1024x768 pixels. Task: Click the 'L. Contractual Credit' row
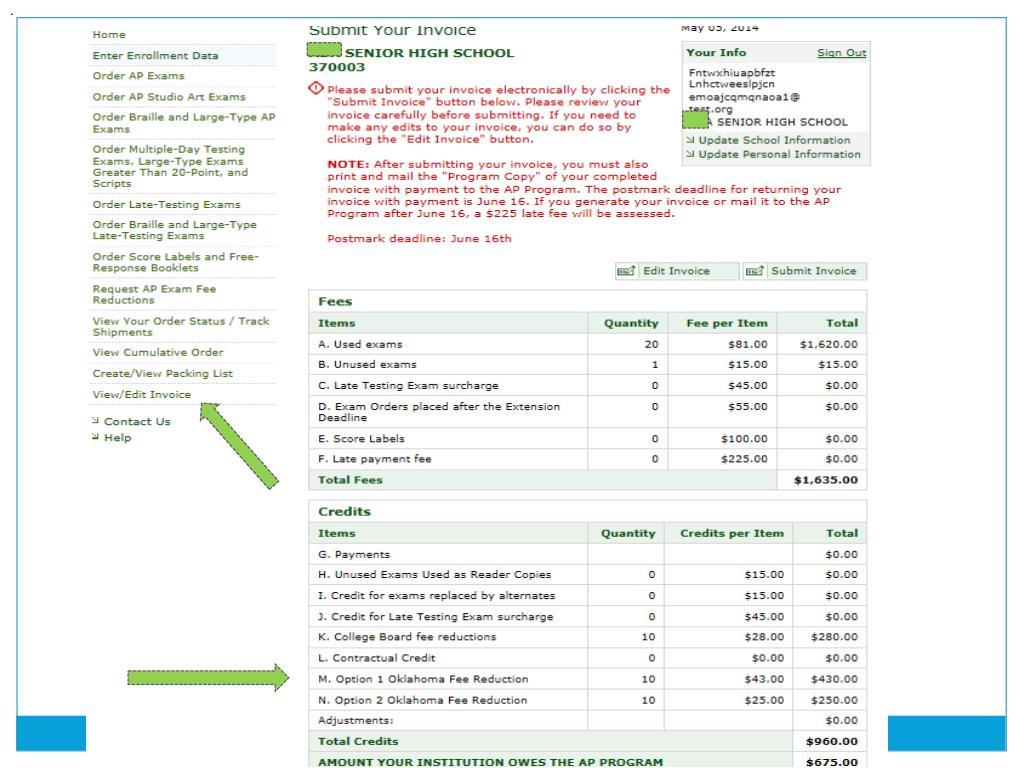pyautogui.click(x=588, y=658)
